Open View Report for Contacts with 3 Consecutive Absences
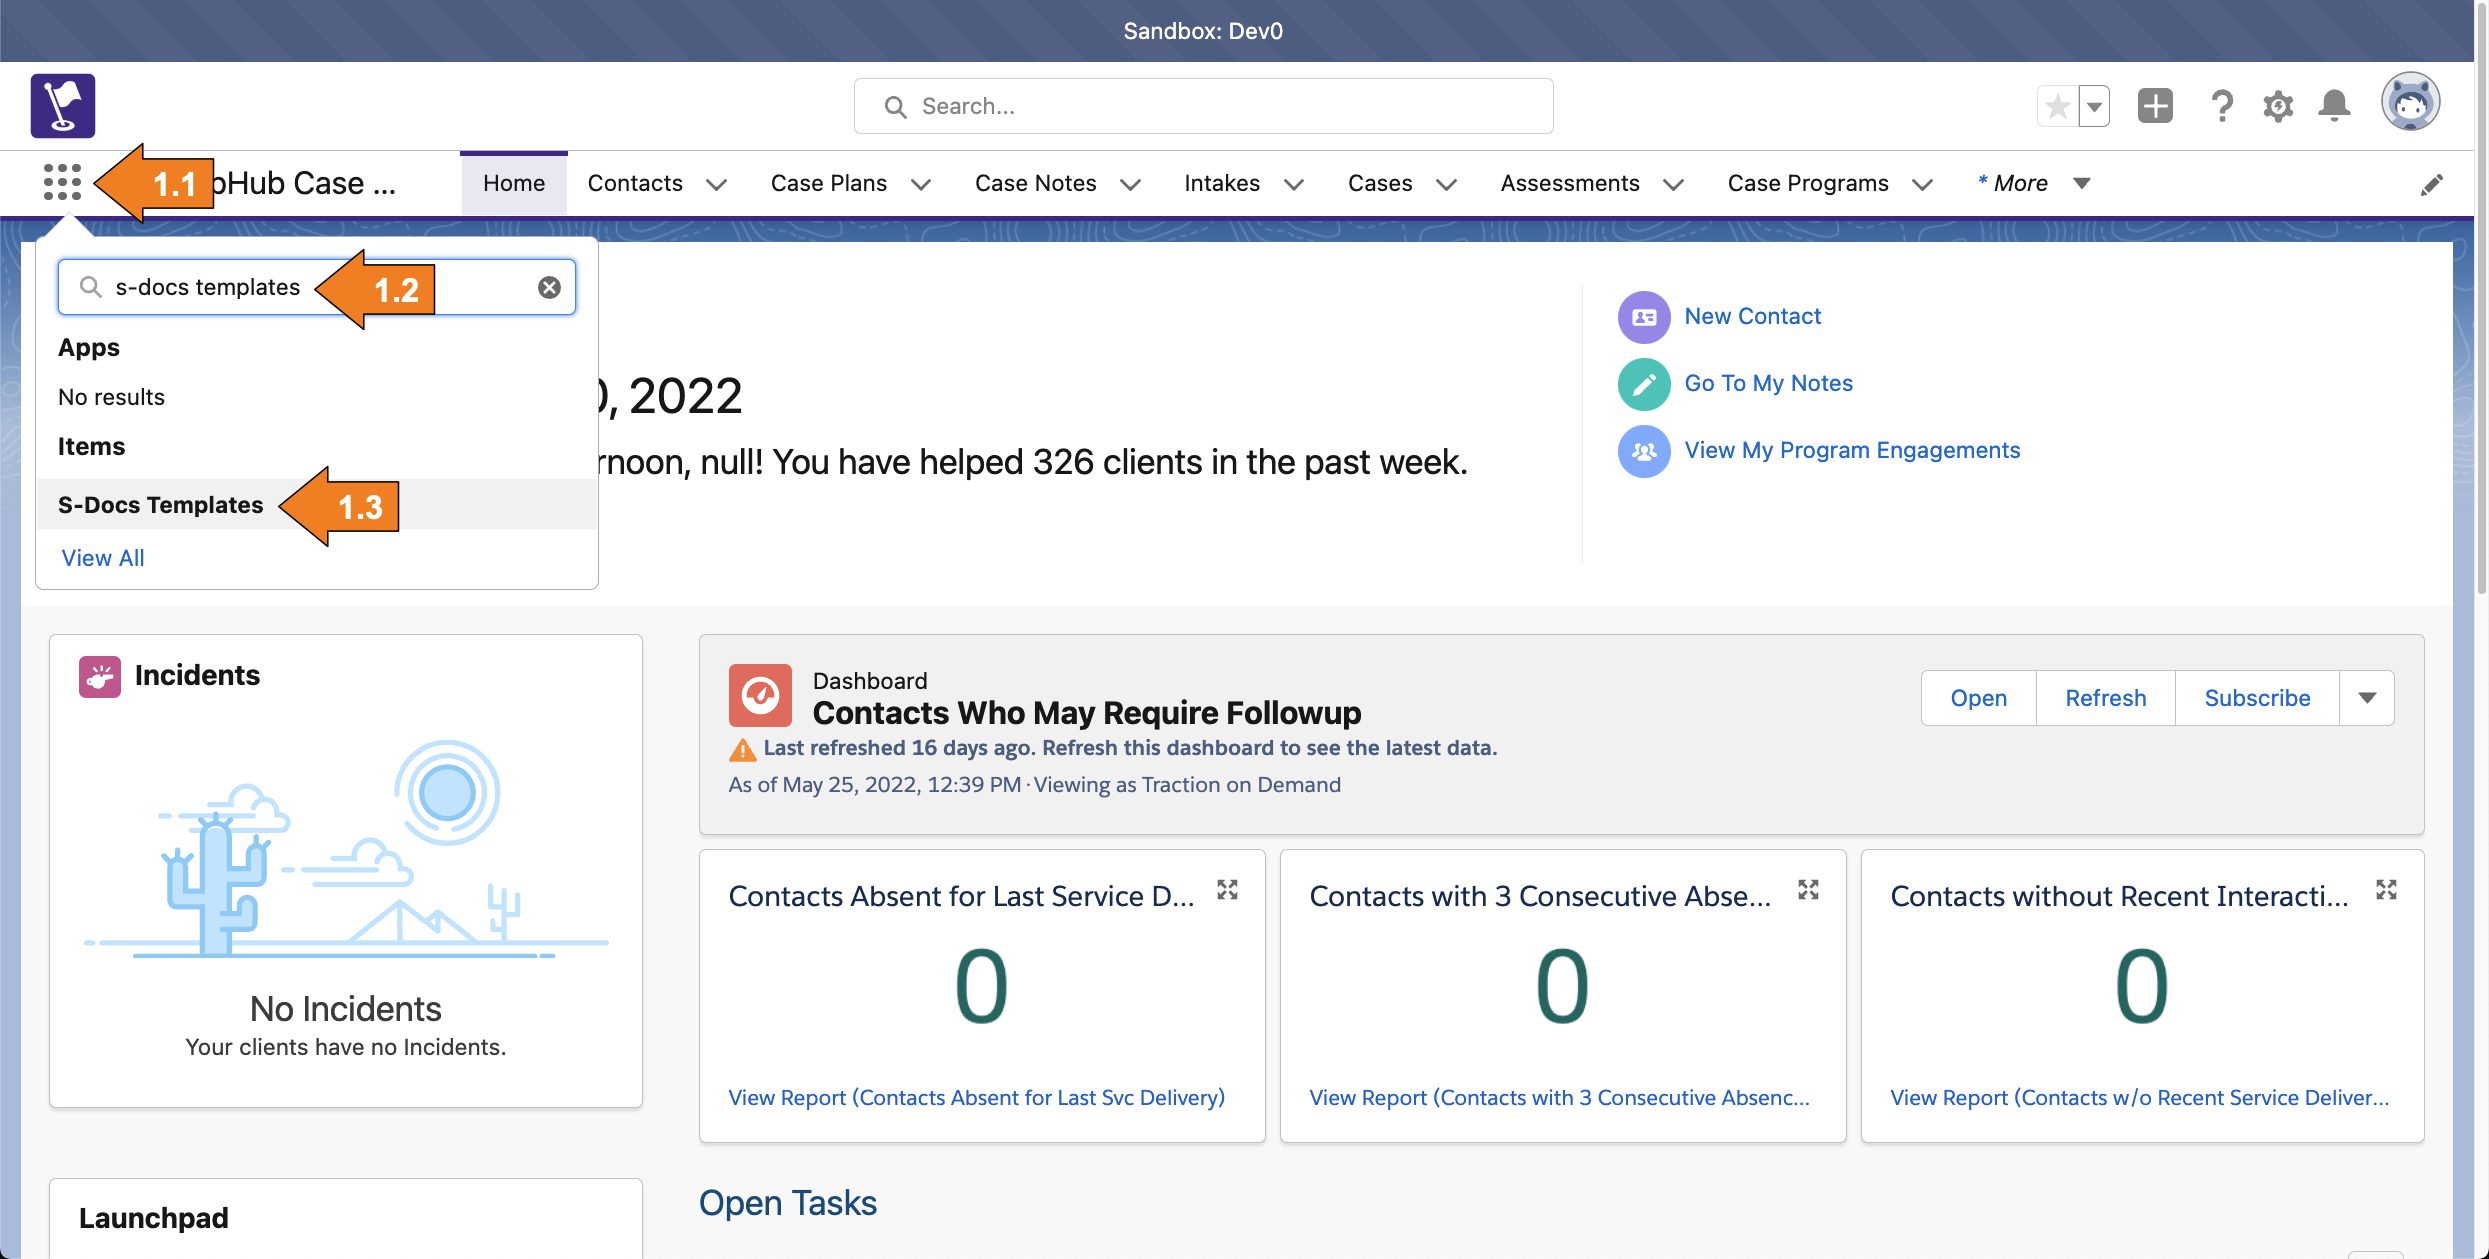This screenshot has height=1259, width=2489. click(x=1558, y=1097)
